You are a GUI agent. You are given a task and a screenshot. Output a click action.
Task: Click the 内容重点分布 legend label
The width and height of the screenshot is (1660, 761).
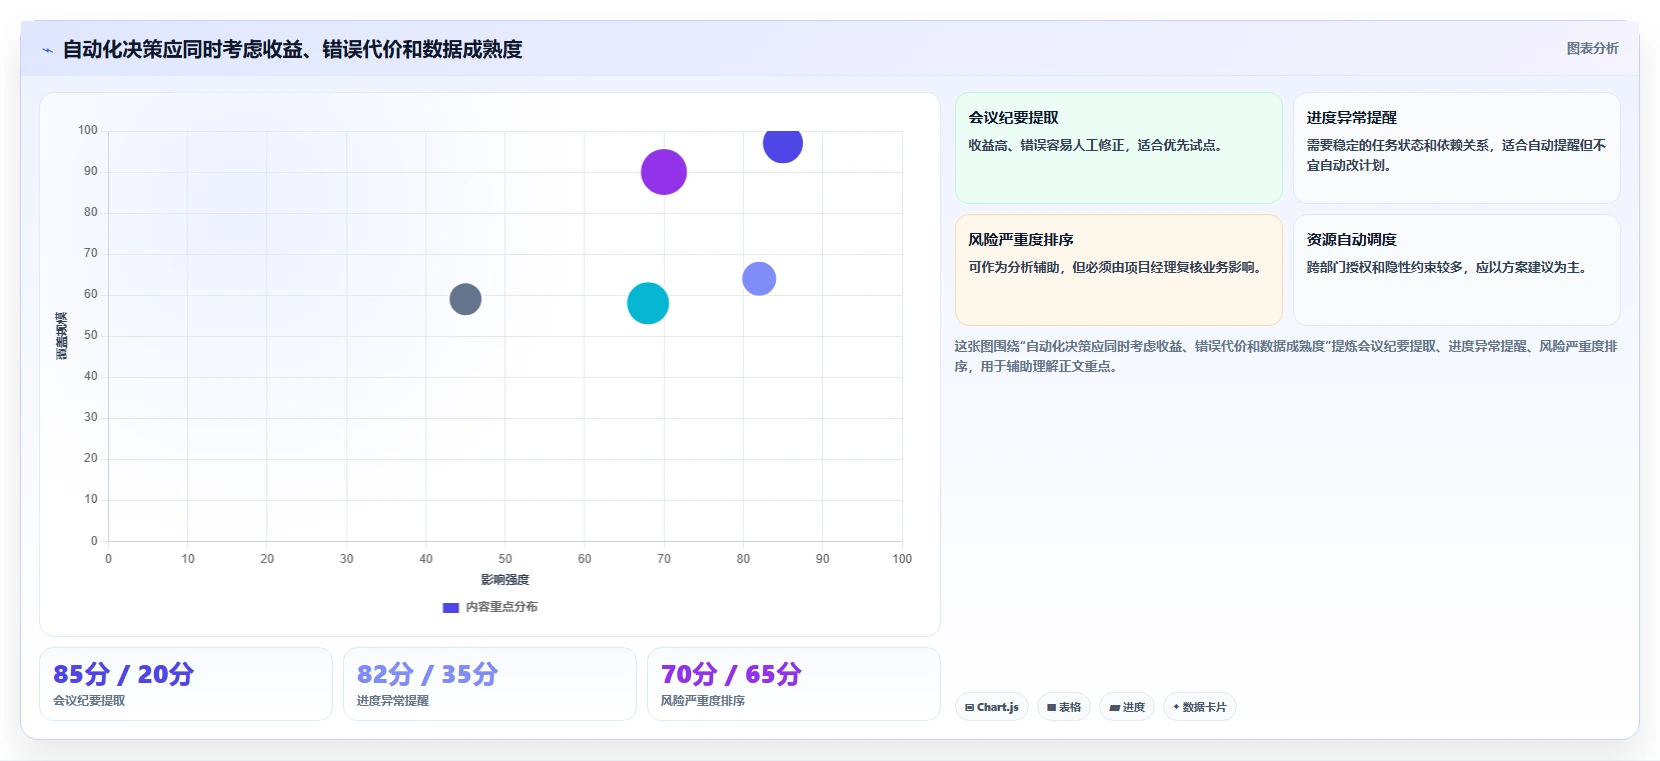pyautogui.click(x=502, y=607)
